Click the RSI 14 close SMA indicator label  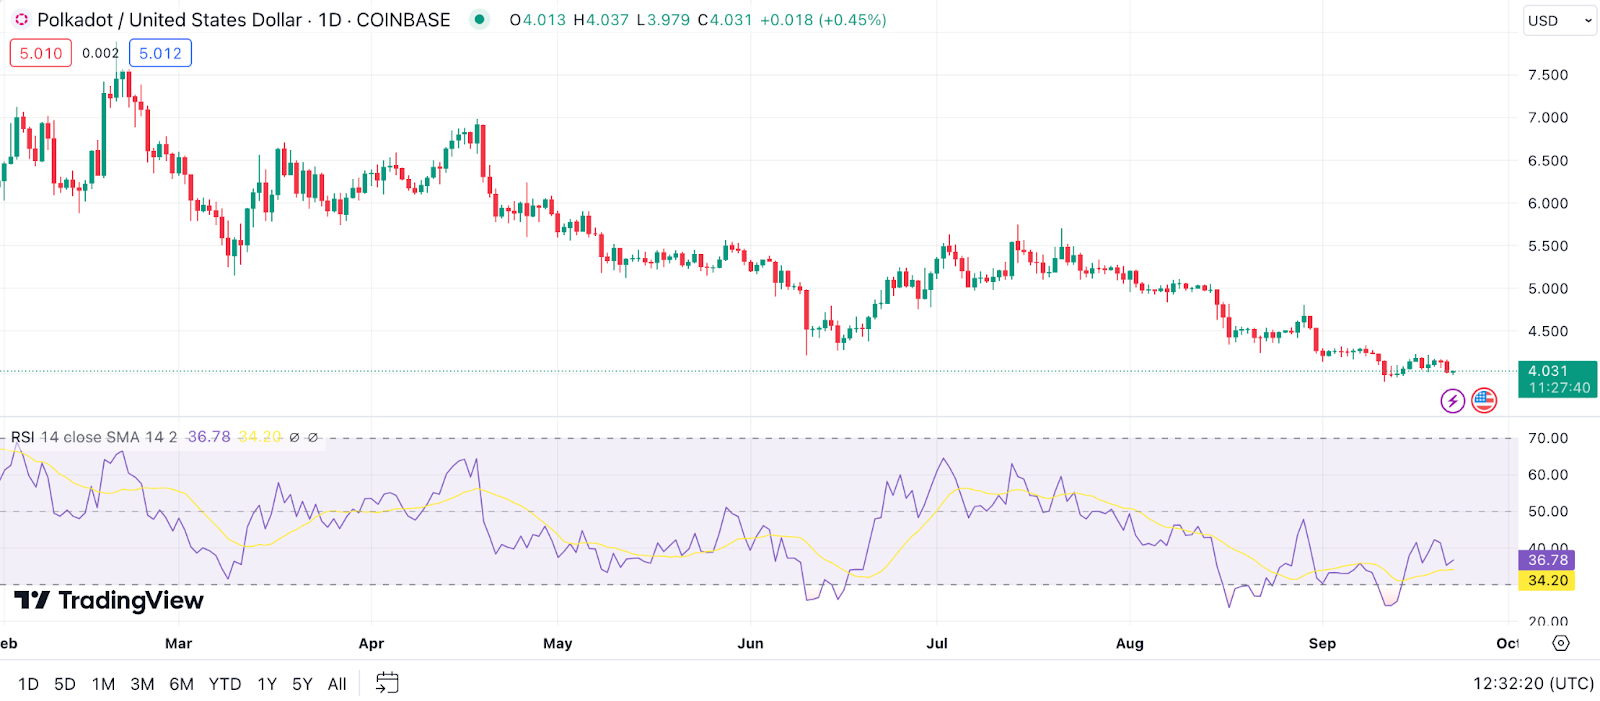coord(94,437)
